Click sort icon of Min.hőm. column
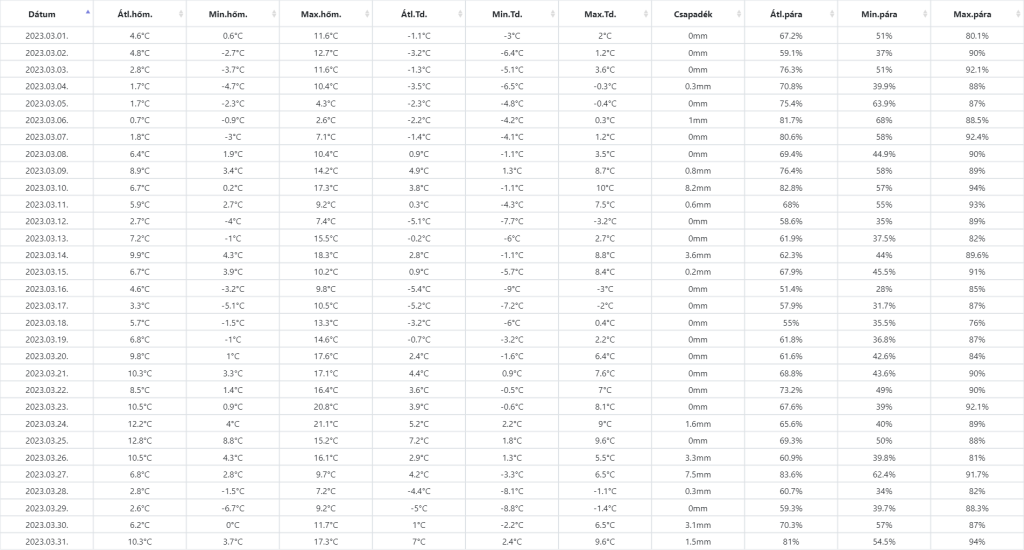This screenshot has width=1024, height=550. [x=274, y=14]
